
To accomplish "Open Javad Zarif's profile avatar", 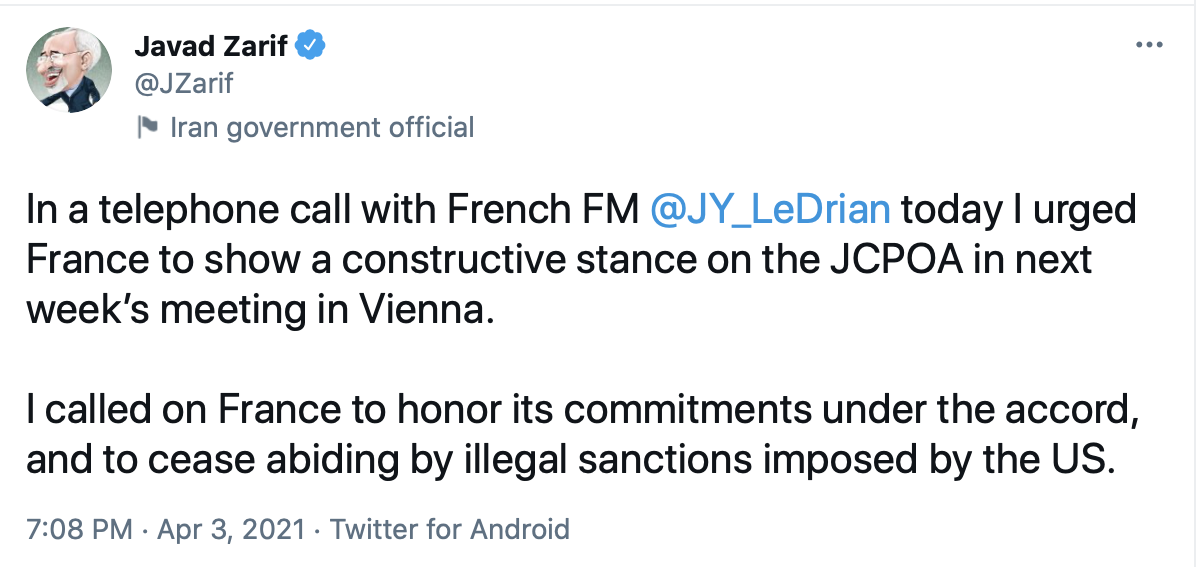I will (67, 66).
